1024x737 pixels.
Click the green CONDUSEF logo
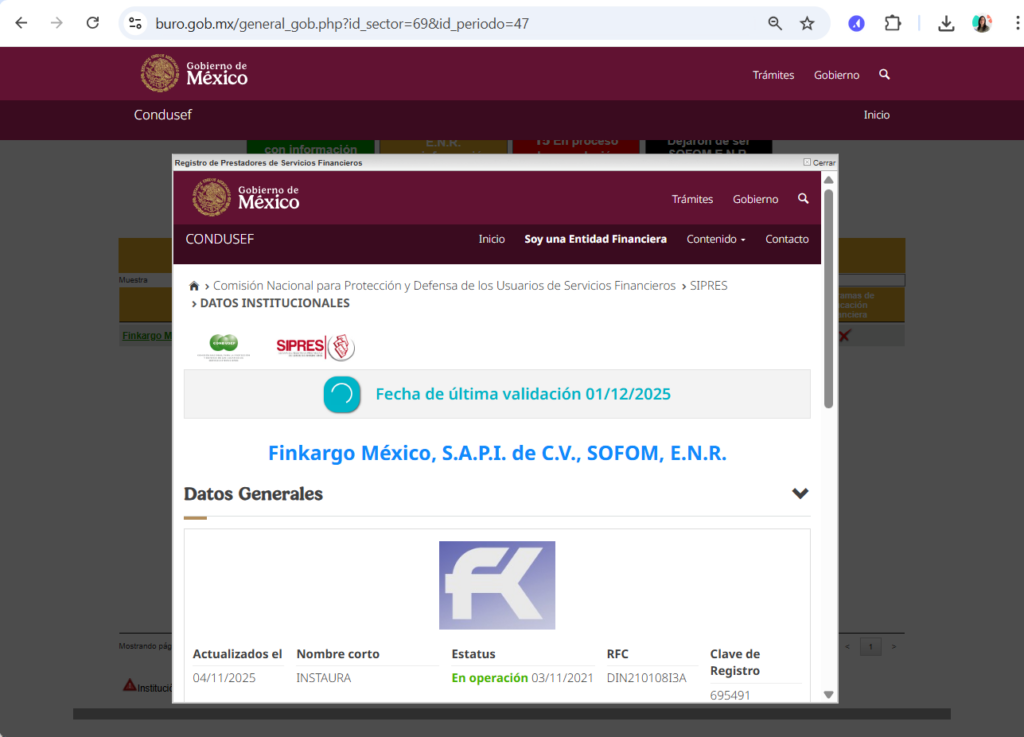(223, 346)
